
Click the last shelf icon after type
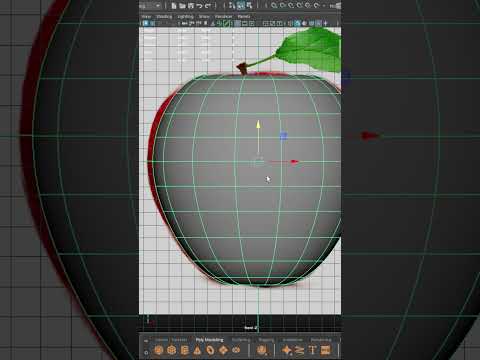pyautogui.click(x=325, y=350)
